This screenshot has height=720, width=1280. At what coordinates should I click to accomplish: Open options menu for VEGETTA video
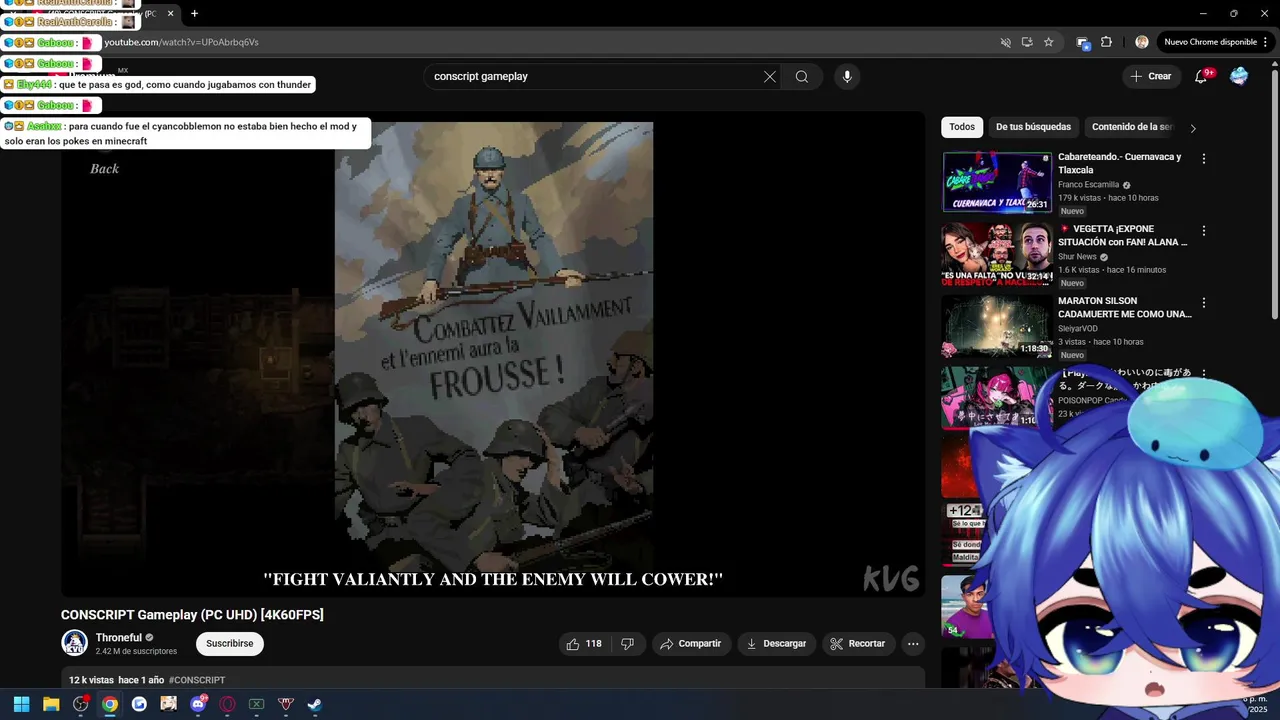point(1204,231)
